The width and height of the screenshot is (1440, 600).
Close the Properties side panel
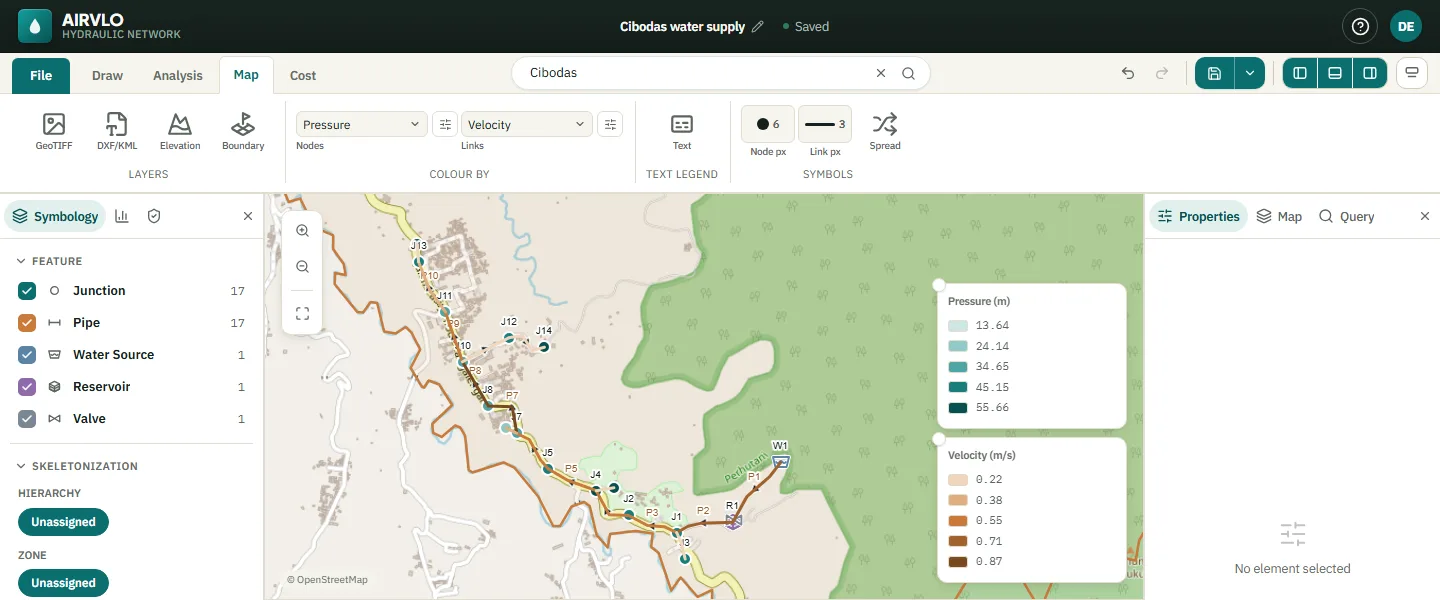tap(1425, 216)
